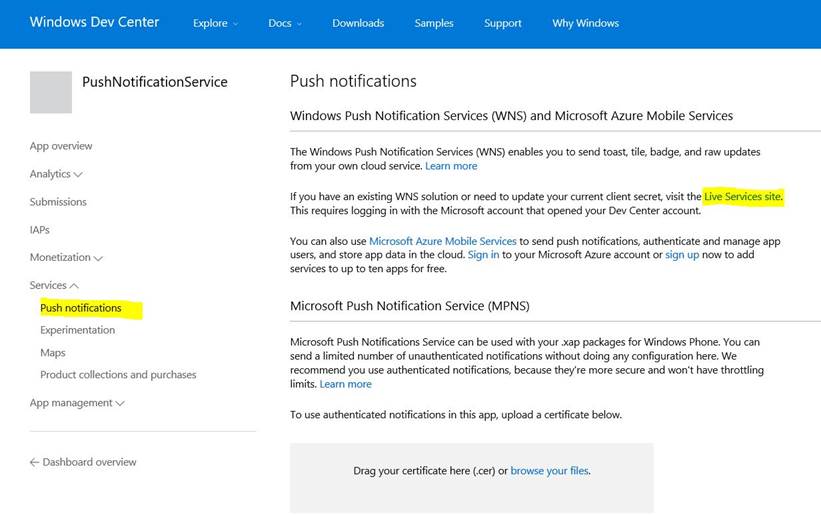Open the Explore dropdown menu
Image resolution: width=821 pixels, height=515 pixels.
(x=215, y=23)
